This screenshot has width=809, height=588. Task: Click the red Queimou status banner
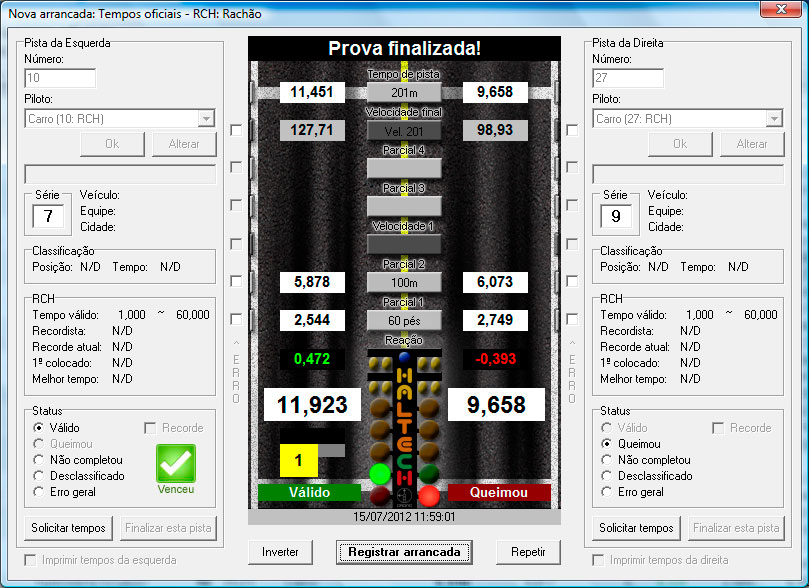498,492
